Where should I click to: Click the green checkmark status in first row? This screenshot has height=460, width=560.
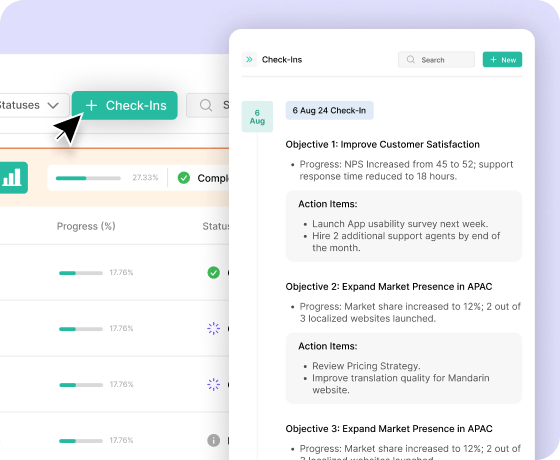pos(214,272)
